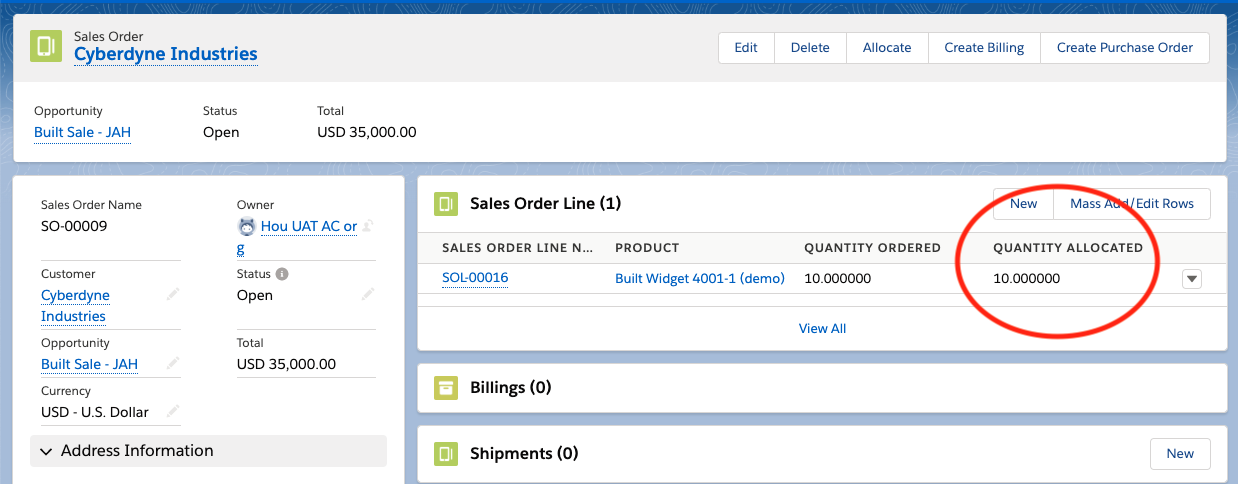1238x484 pixels.
Task: Click the Product column header
Action: click(647, 248)
